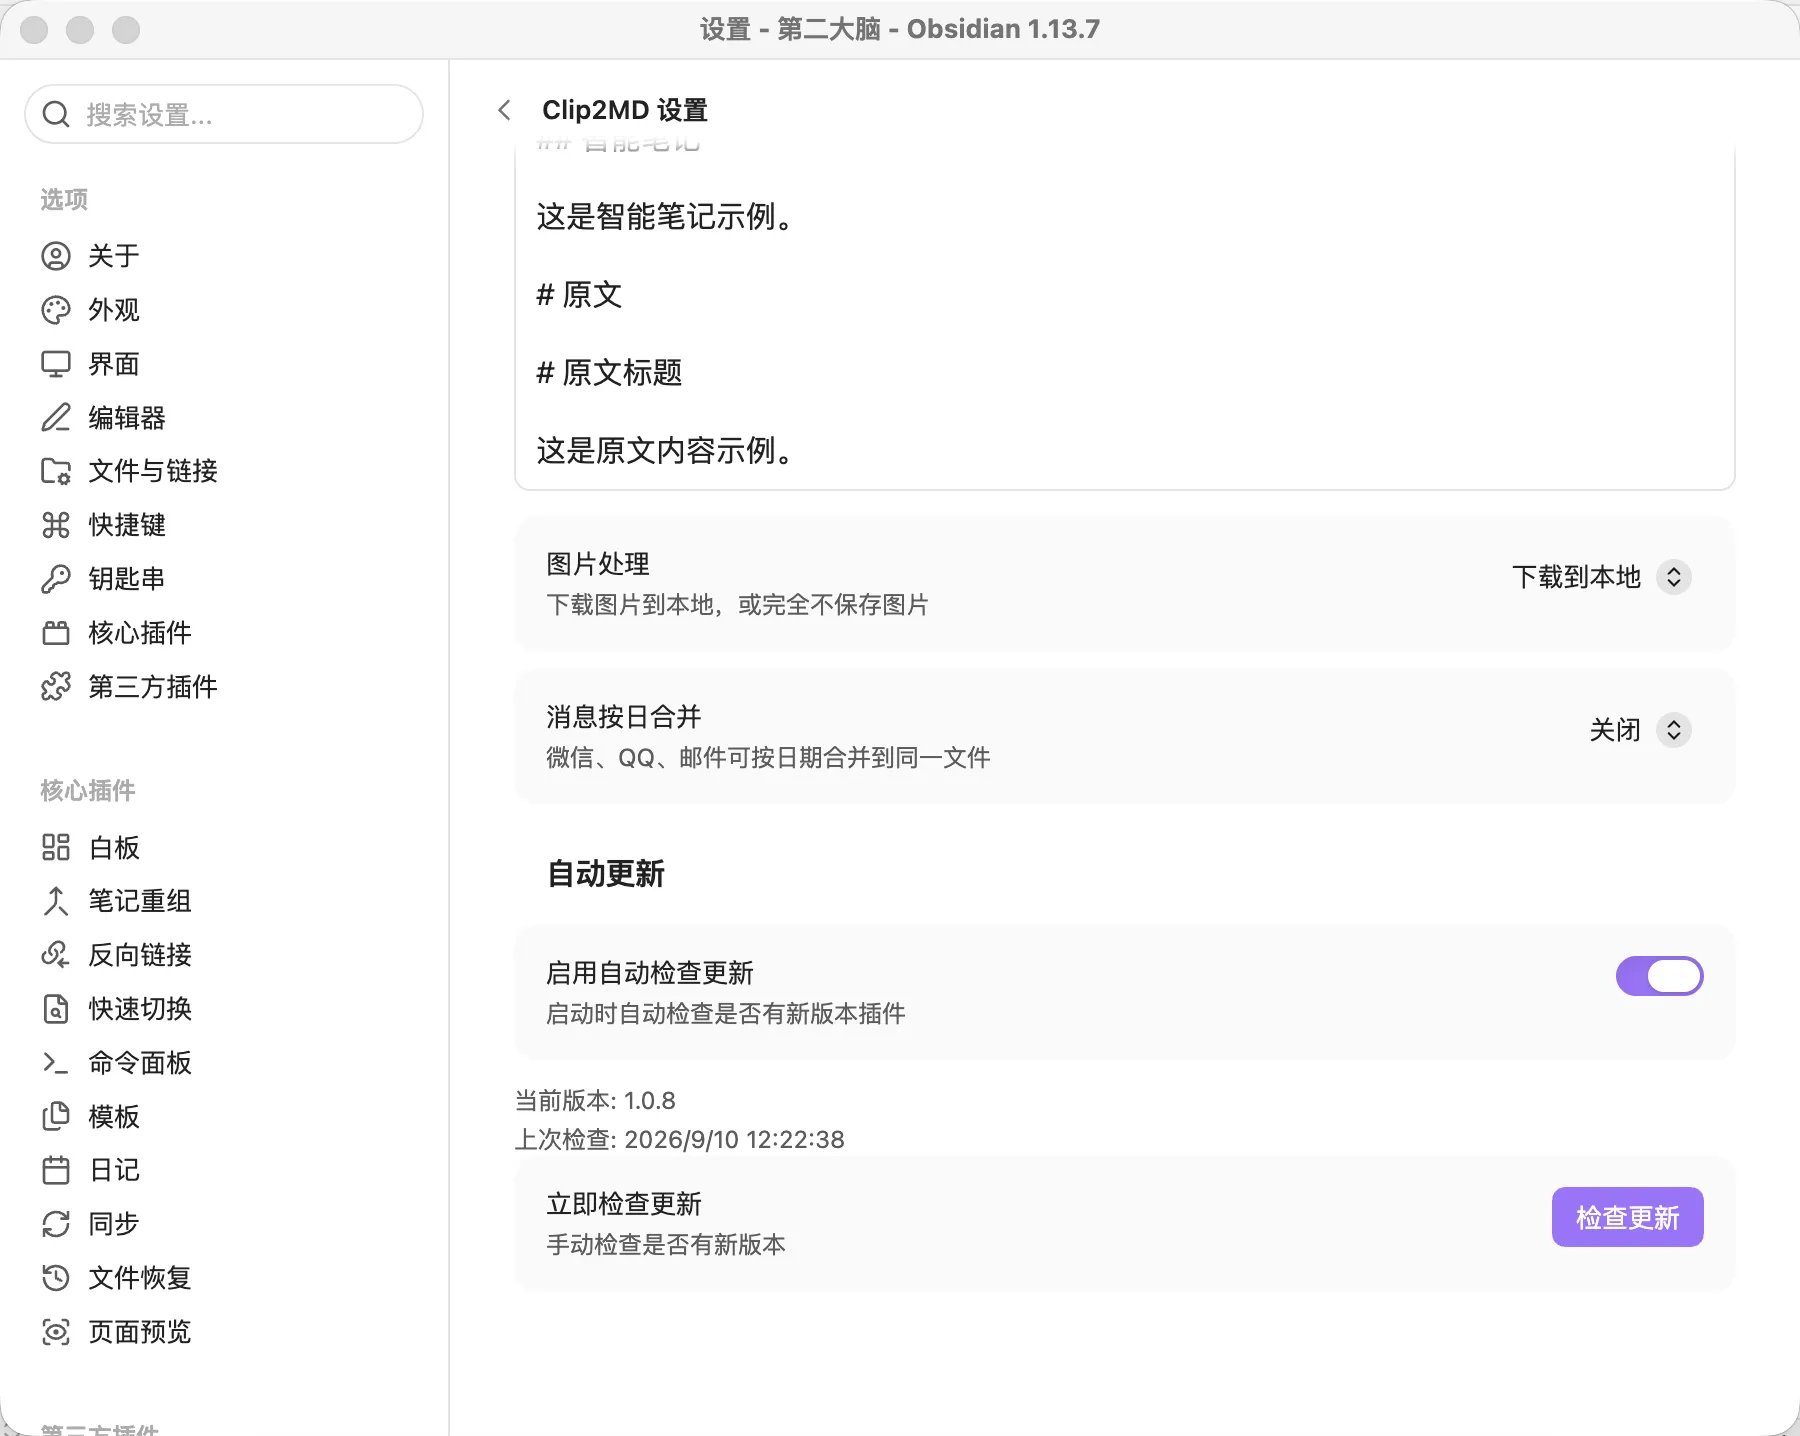
Task: Click into the template text area preview
Action: tap(1124, 318)
